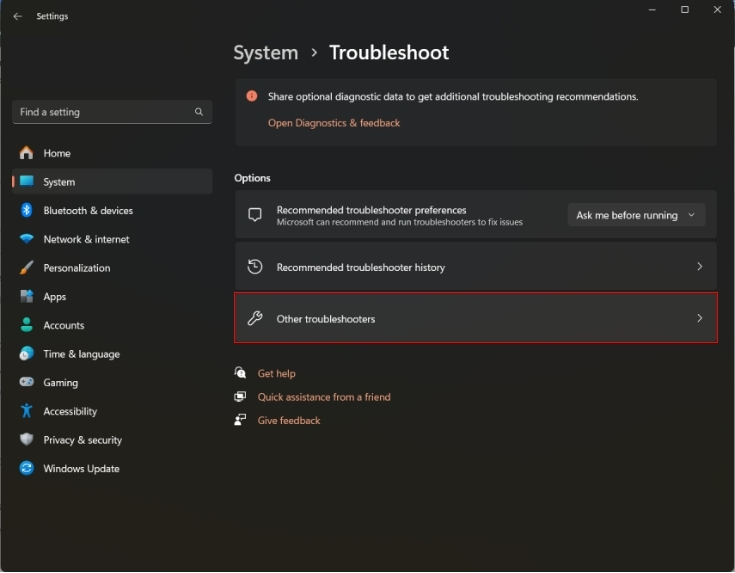Screen dimensions: 735x573
Task: Maximize the Settings window
Action: click(x=685, y=9)
